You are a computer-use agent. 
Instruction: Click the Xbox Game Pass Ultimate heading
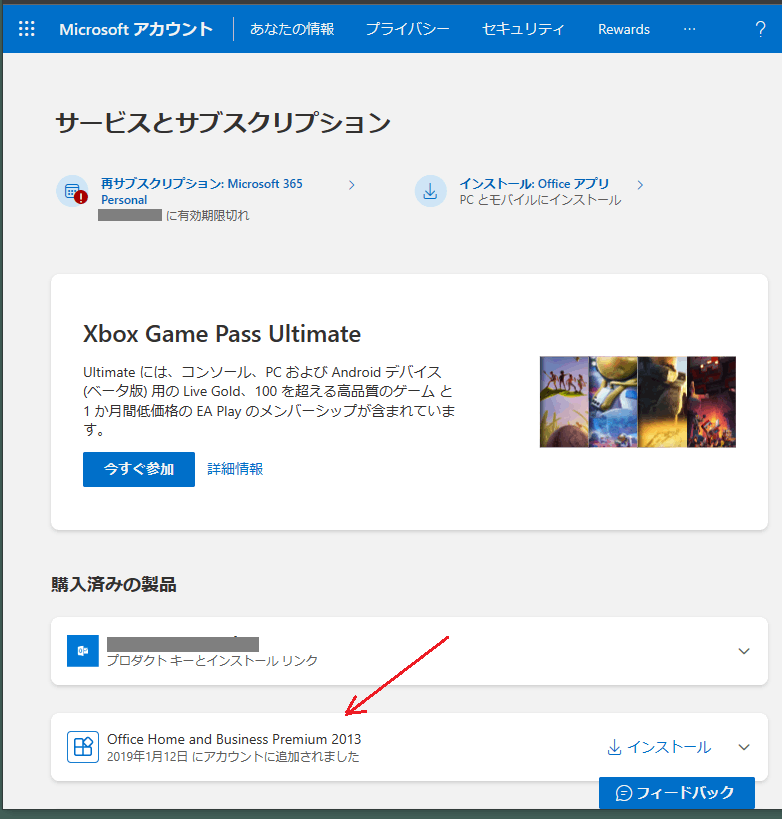tap(222, 334)
